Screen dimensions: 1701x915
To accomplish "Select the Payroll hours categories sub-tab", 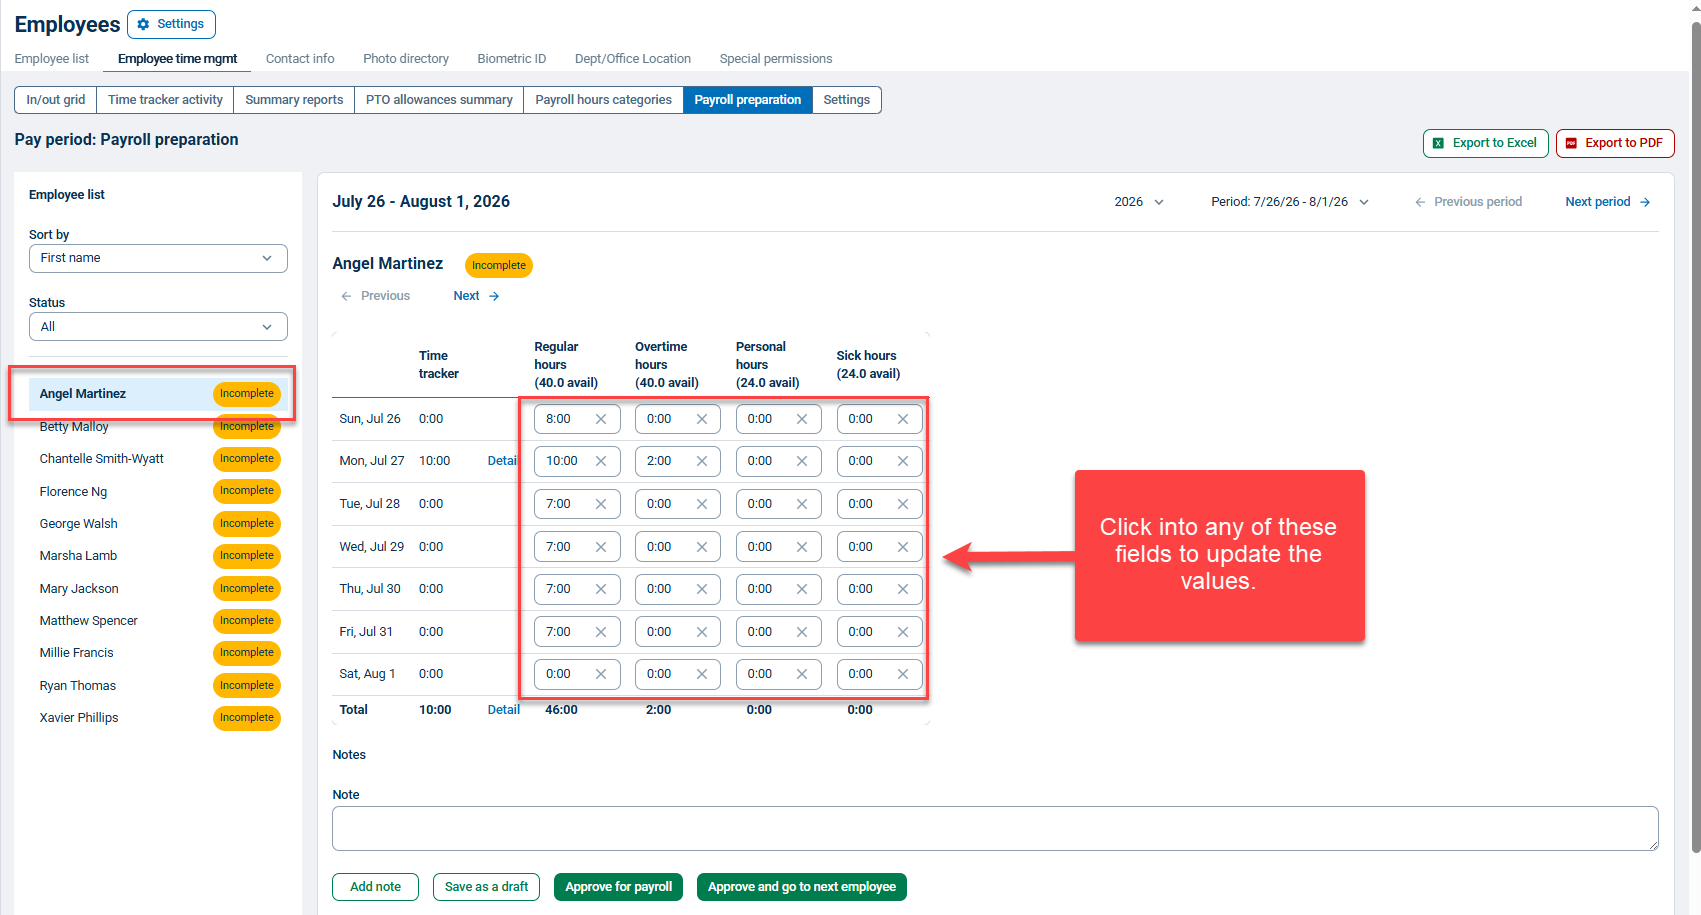I will tap(603, 100).
